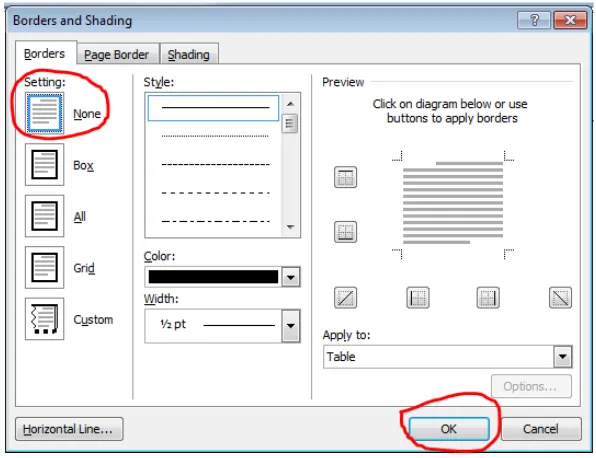The height and width of the screenshot is (458, 596).
Task: Choose the solid line style
Action: click(x=213, y=108)
